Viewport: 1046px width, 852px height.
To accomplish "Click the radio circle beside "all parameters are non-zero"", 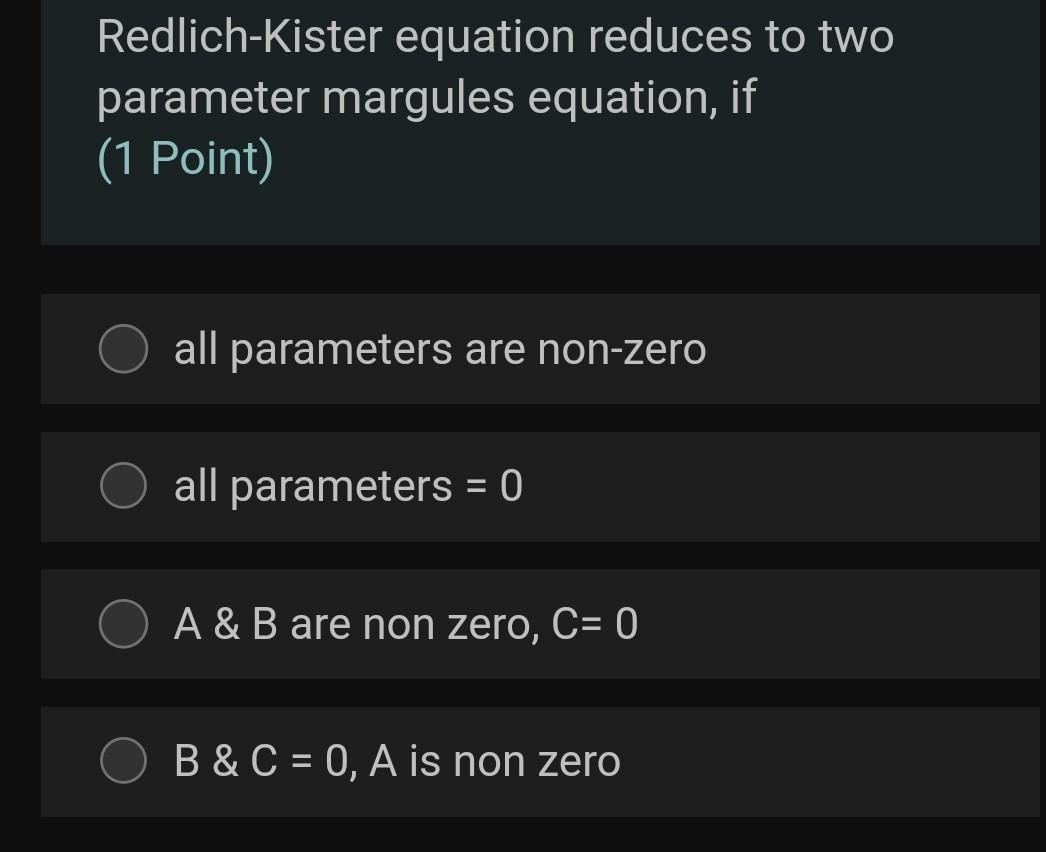I will click(x=123, y=348).
